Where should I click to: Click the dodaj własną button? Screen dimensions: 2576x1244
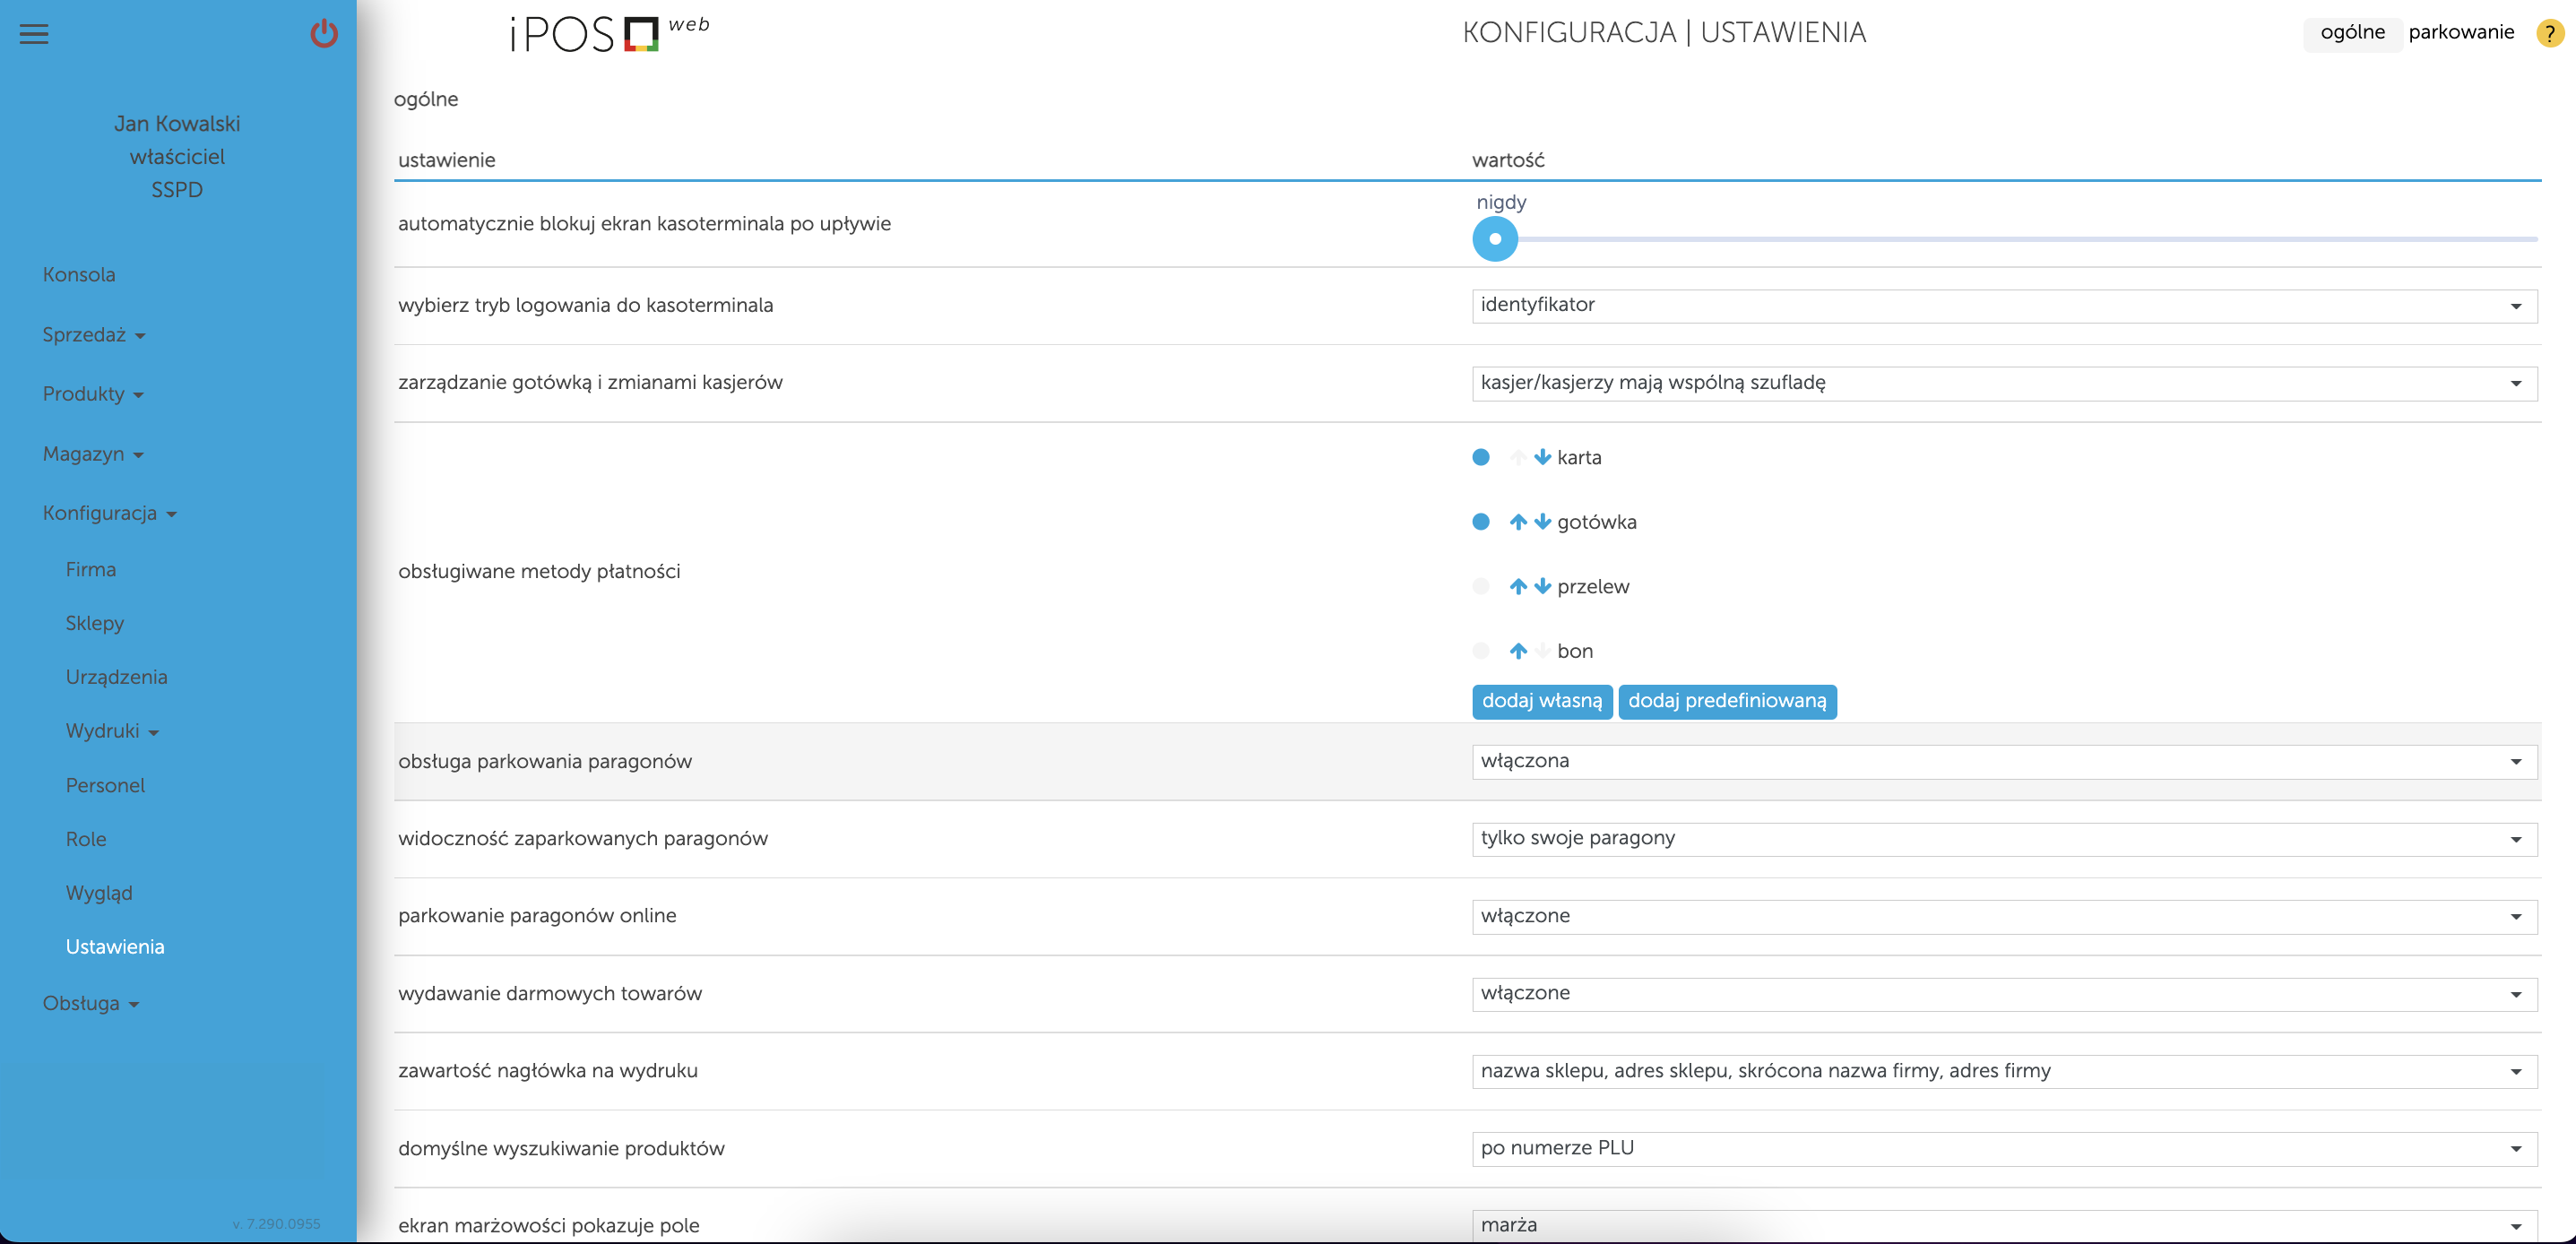click(x=1541, y=701)
